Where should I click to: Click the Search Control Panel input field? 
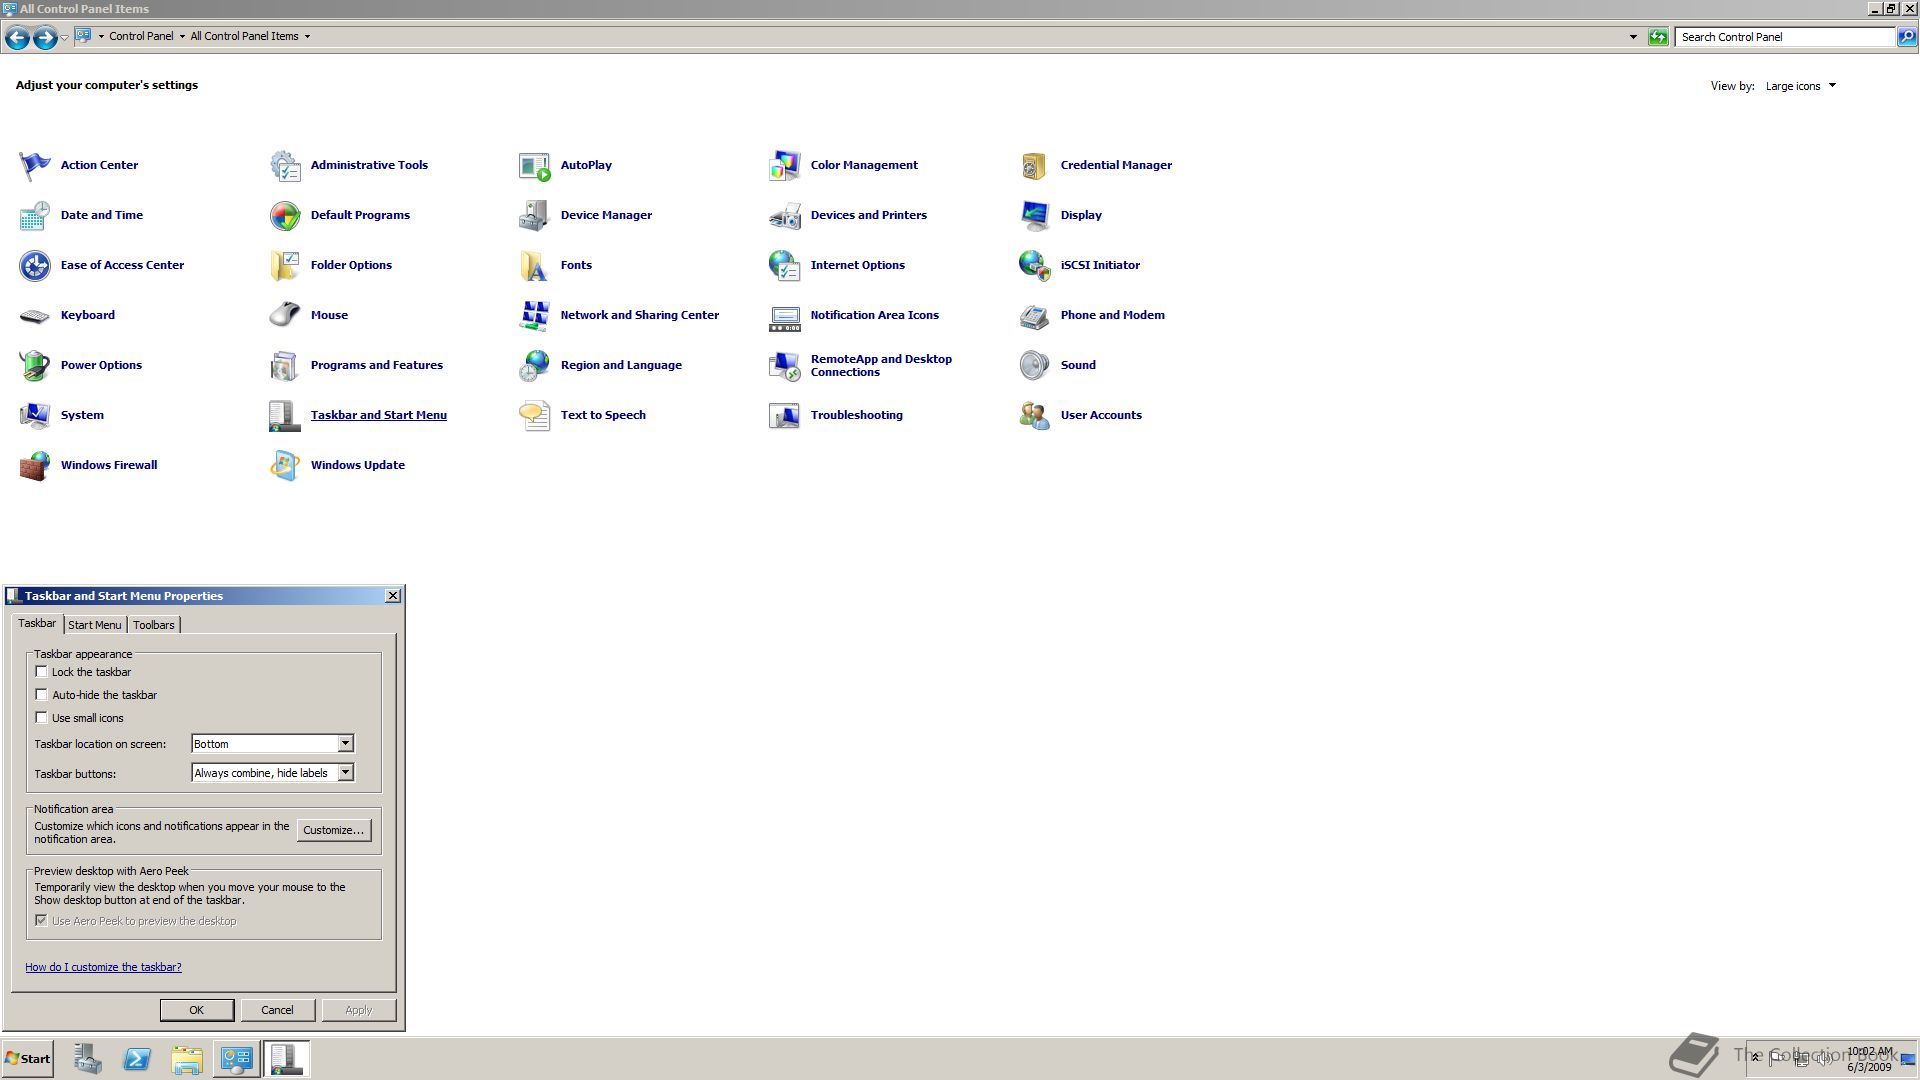[1785, 37]
